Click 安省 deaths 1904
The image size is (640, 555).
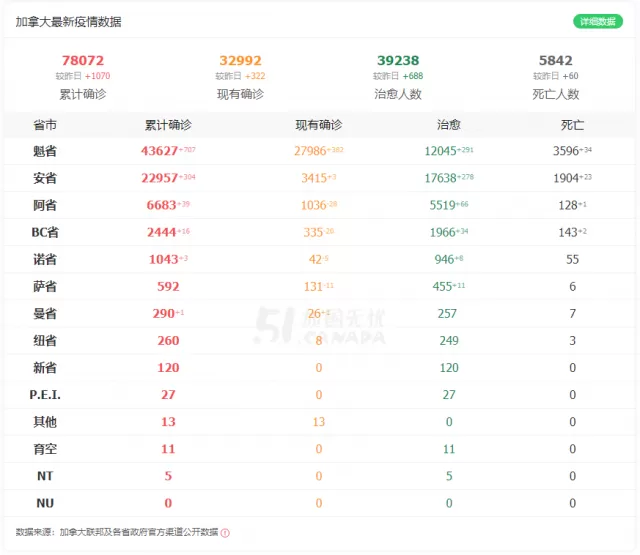pyautogui.click(x=566, y=178)
